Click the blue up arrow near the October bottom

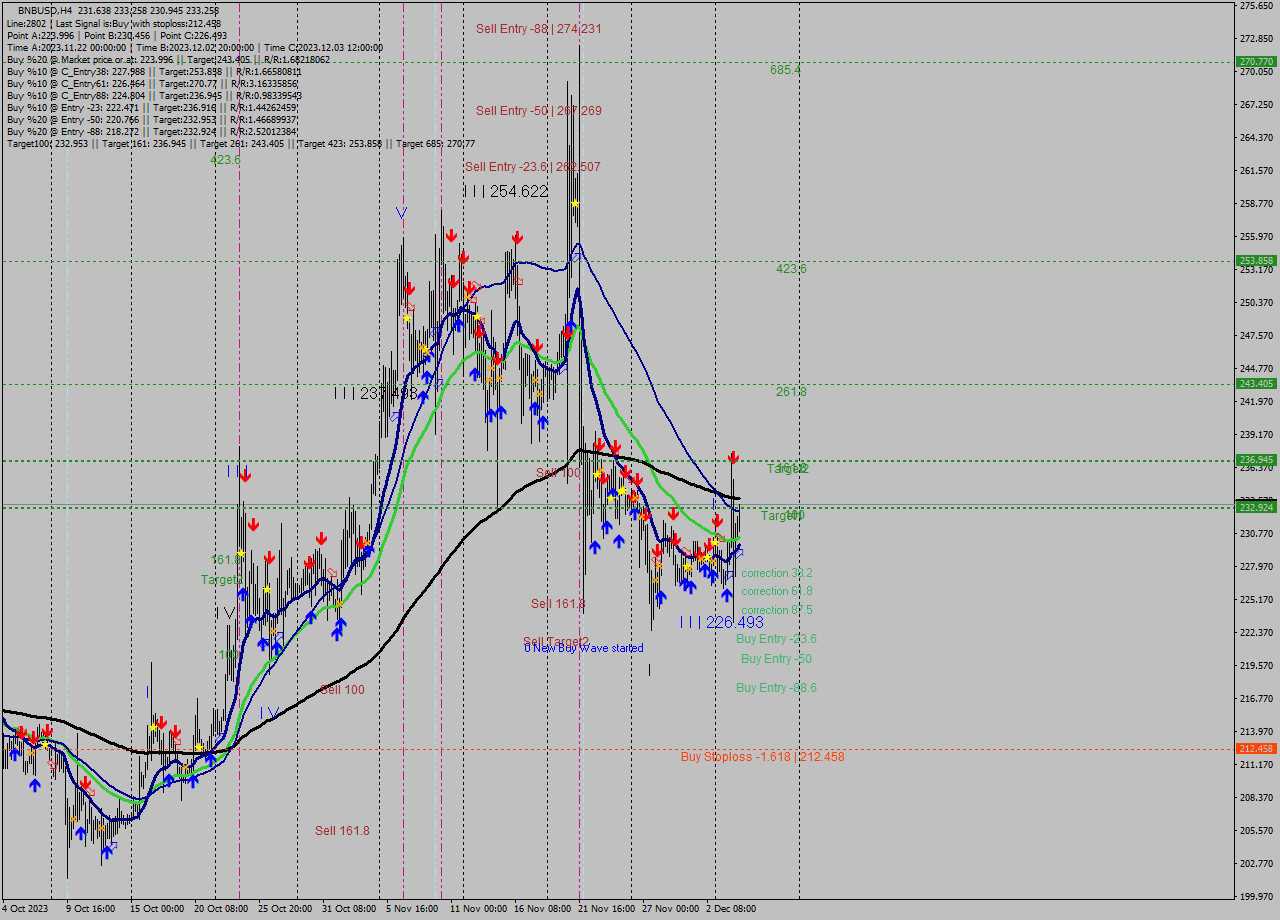click(105, 850)
